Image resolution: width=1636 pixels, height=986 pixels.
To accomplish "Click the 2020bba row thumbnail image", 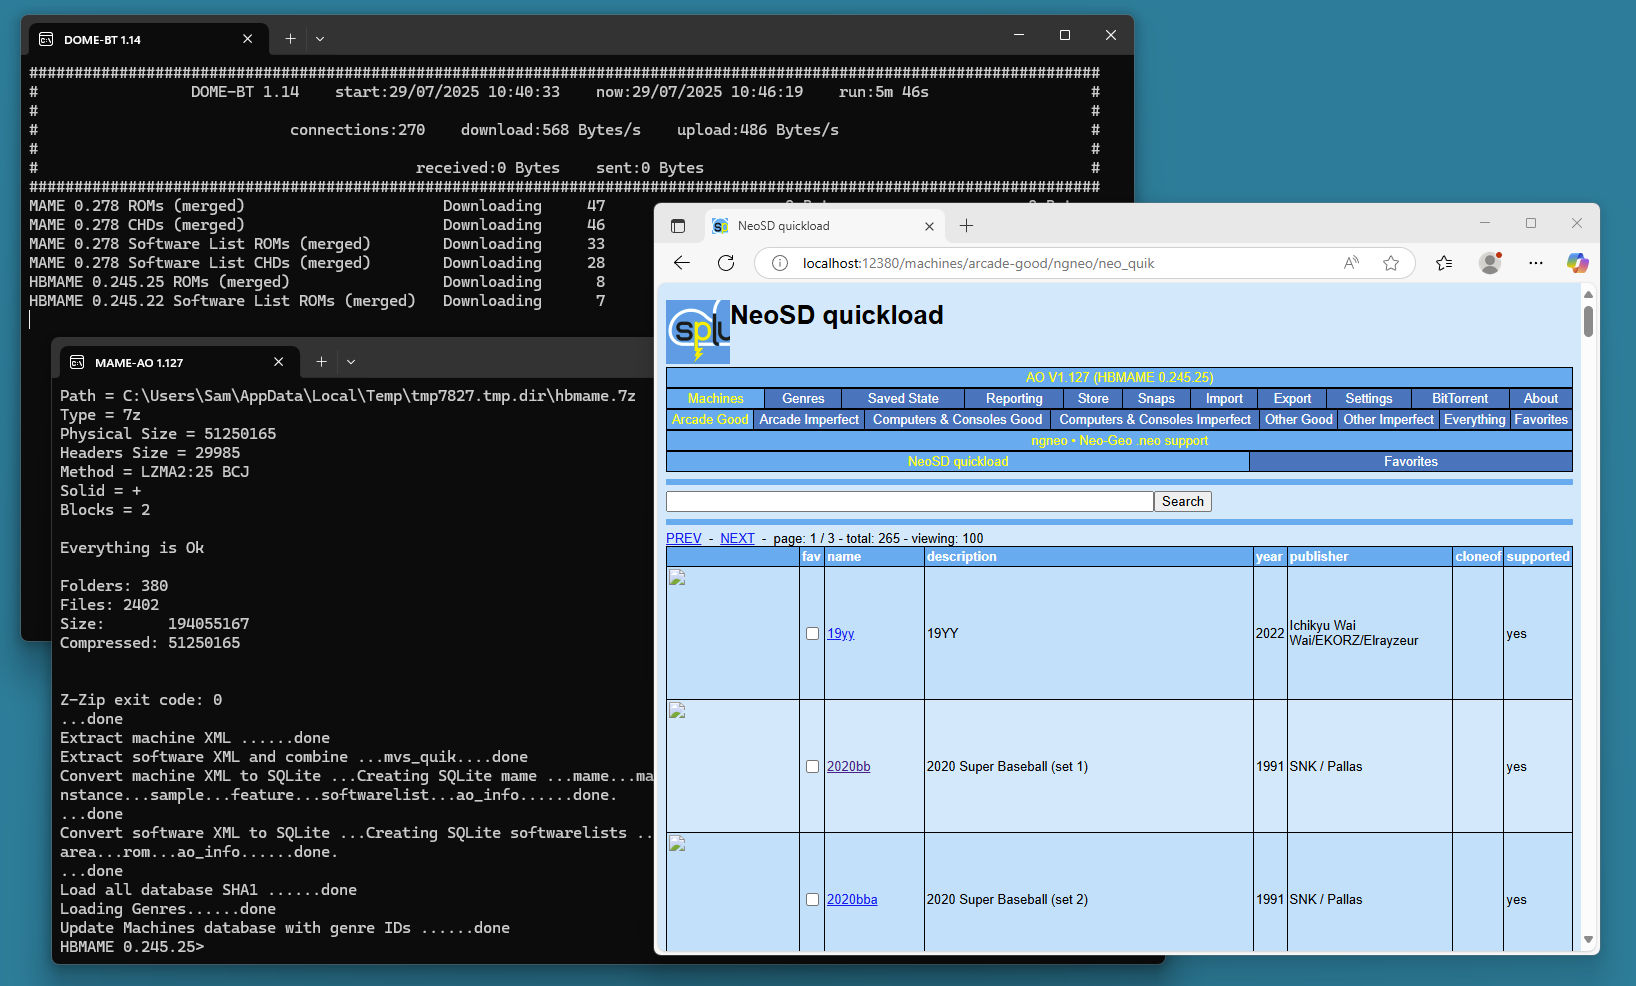I will click(x=677, y=844).
